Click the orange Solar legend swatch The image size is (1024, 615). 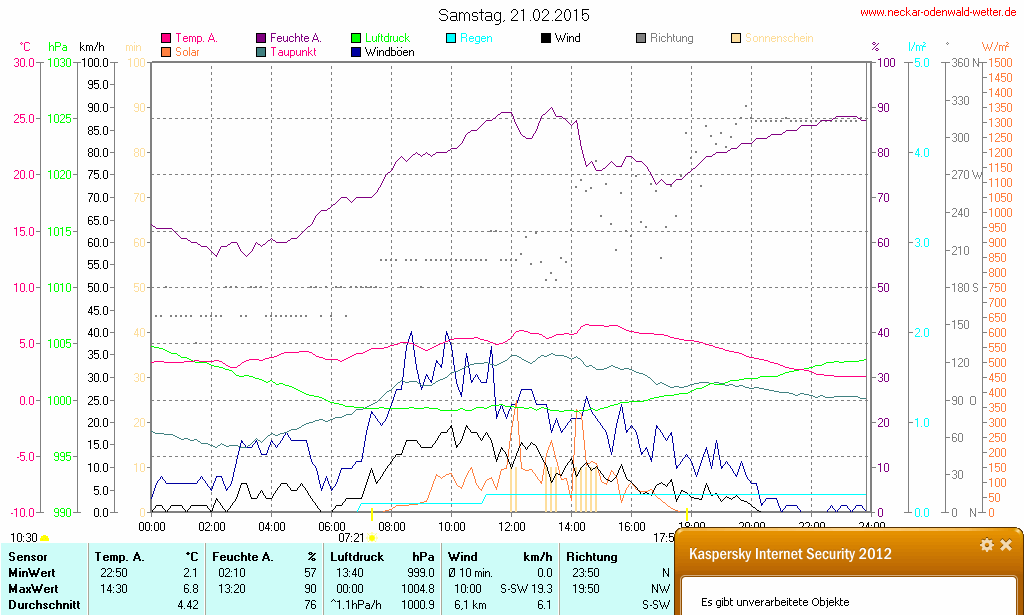pyautogui.click(x=166, y=52)
